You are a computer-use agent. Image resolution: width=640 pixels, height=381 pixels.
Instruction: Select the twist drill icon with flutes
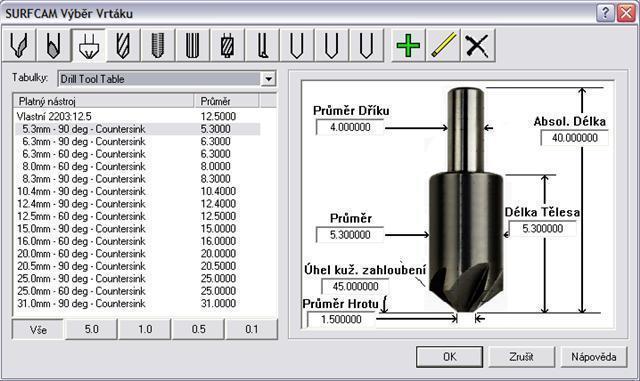click(x=123, y=45)
